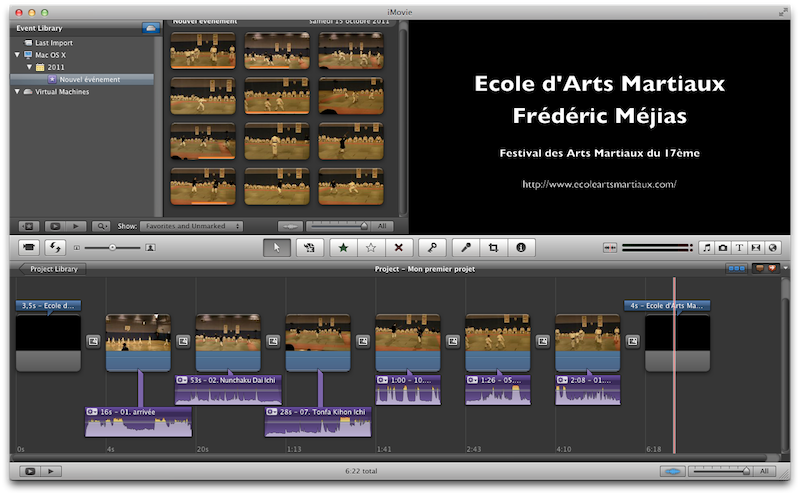Toggle chapter markers display
800x495 pixels.
(772, 268)
